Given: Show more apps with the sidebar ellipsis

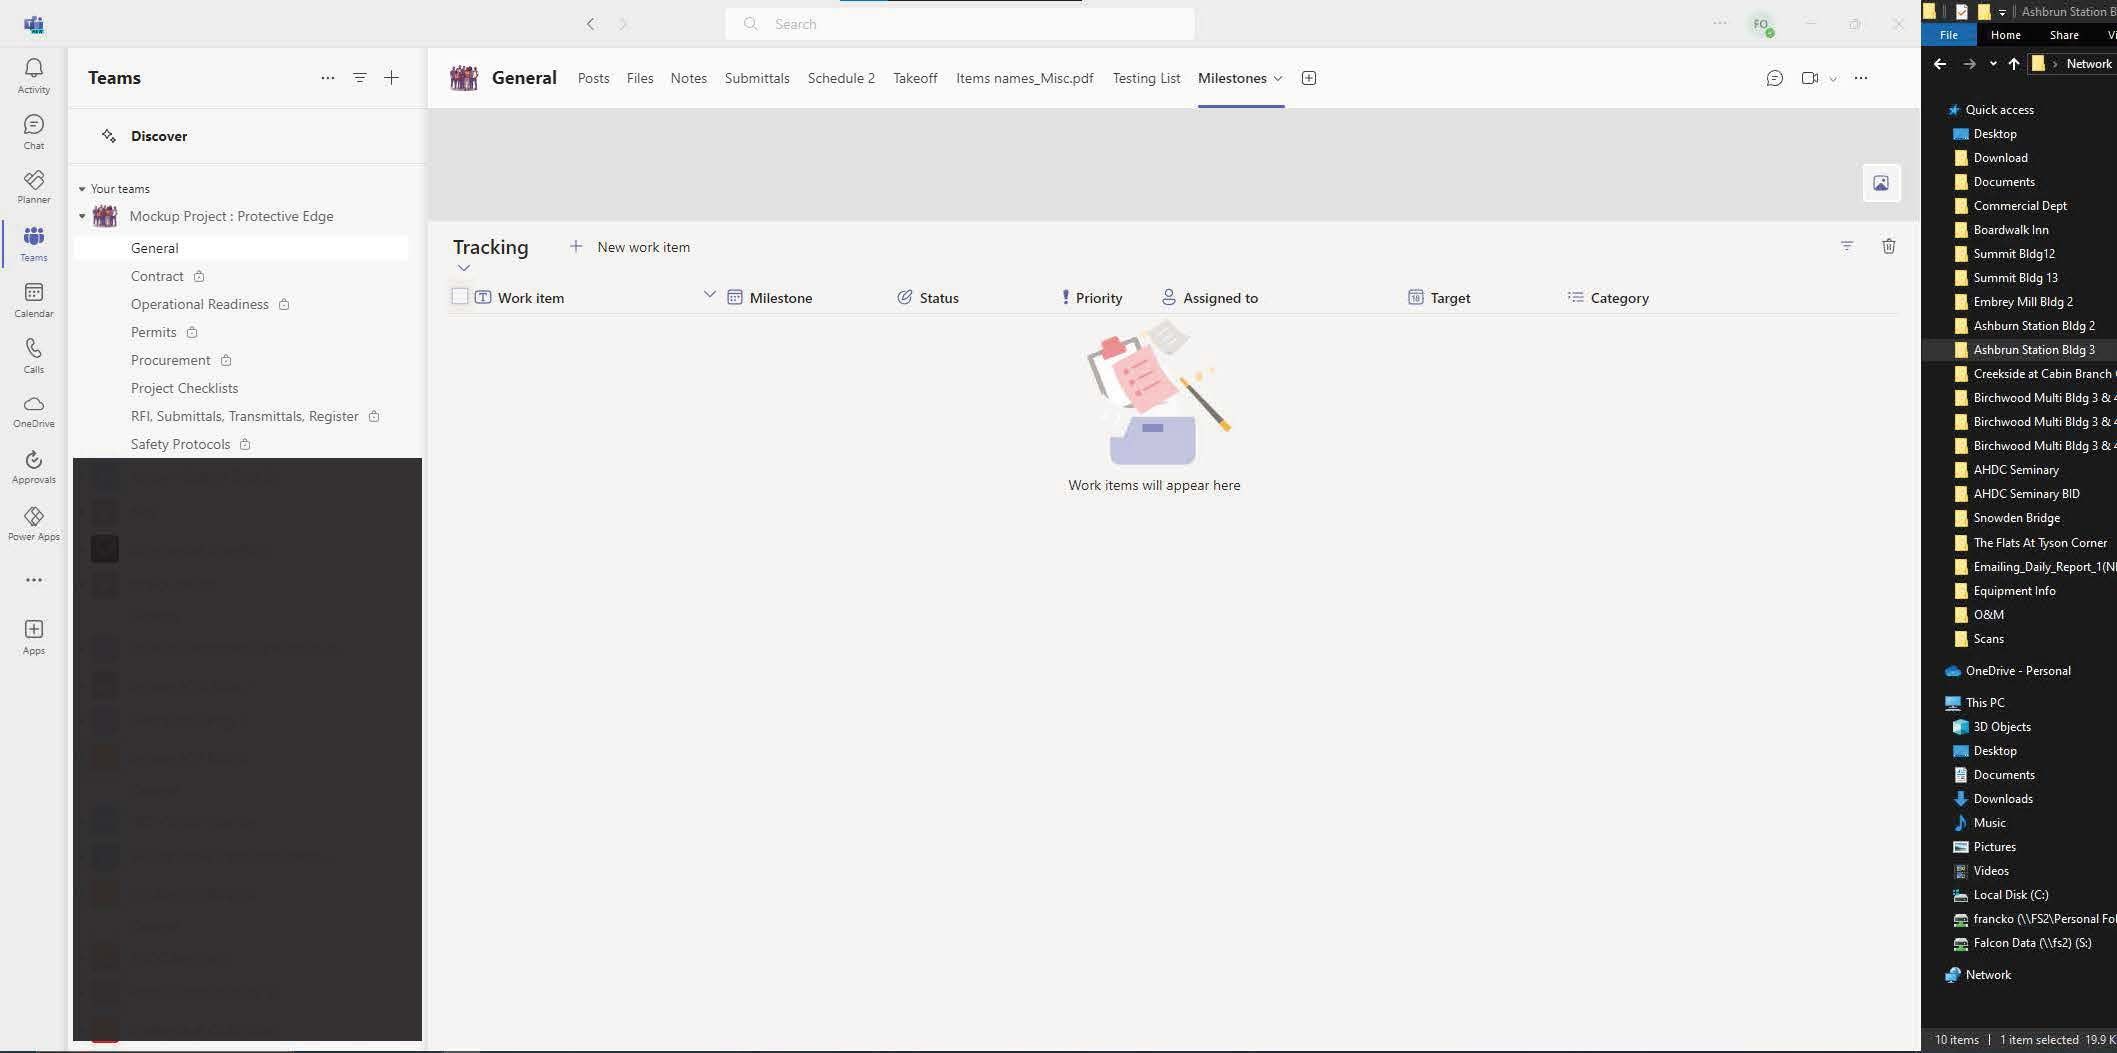Looking at the screenshot, I should [x=34, y=580].
